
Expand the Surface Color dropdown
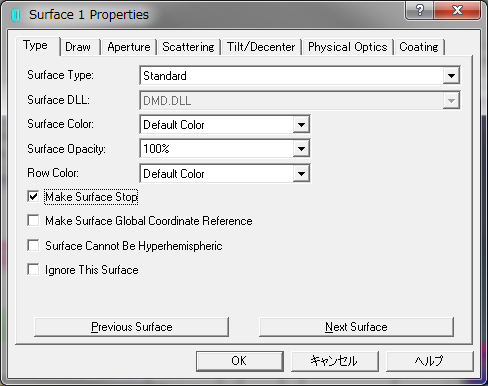pos(301,125)
